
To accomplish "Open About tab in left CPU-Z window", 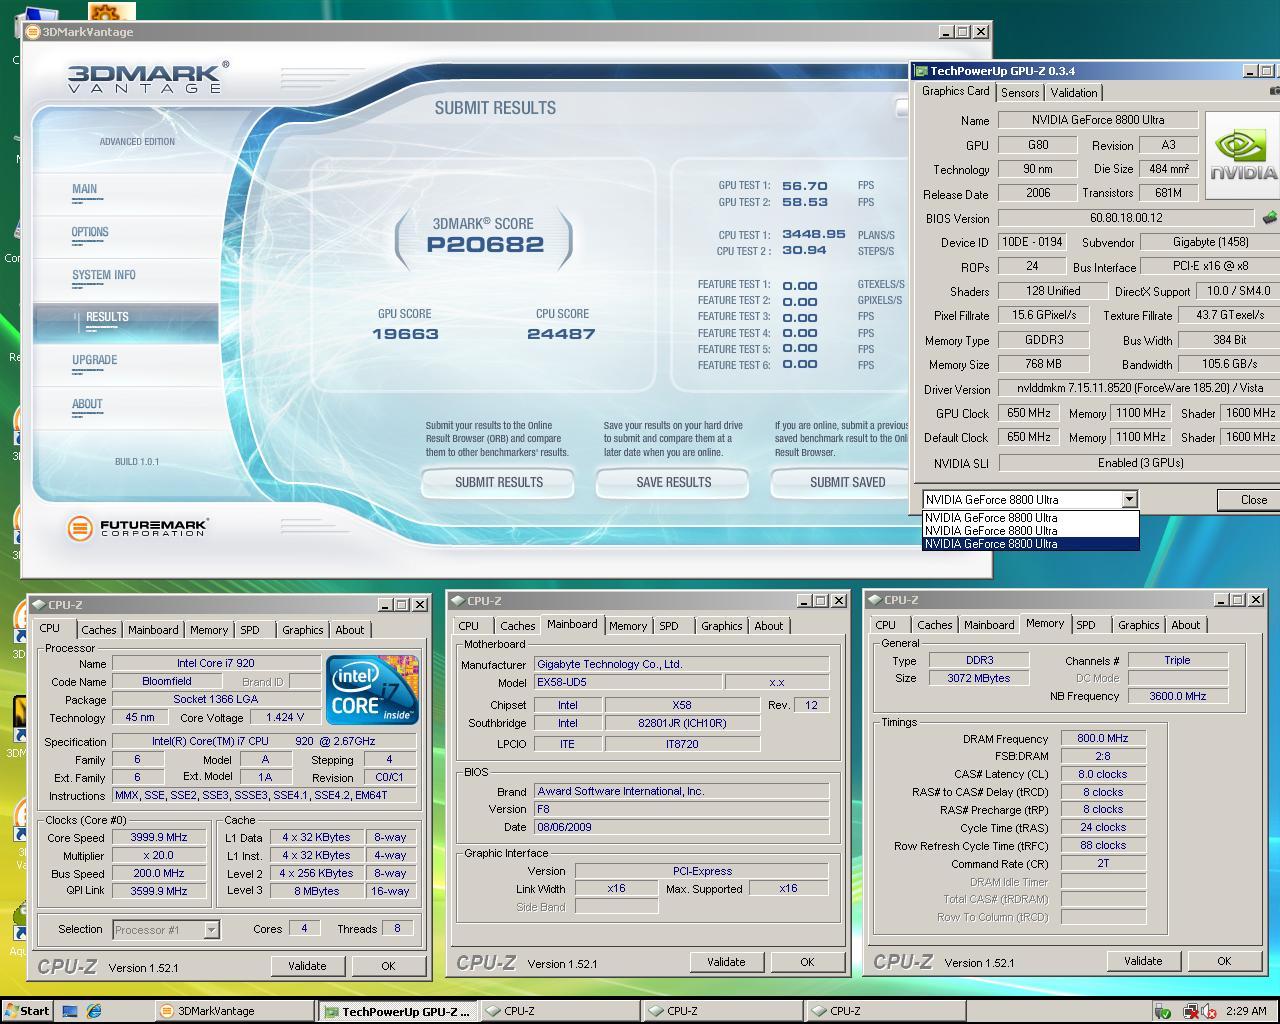I will click(x=349, y=630).
